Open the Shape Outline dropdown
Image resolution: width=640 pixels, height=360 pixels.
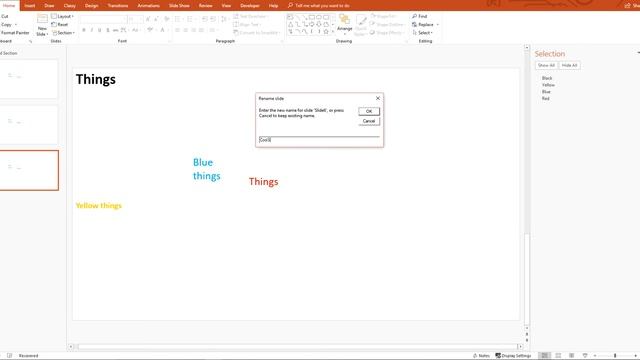pyautogui.click(x=387, y=24)
